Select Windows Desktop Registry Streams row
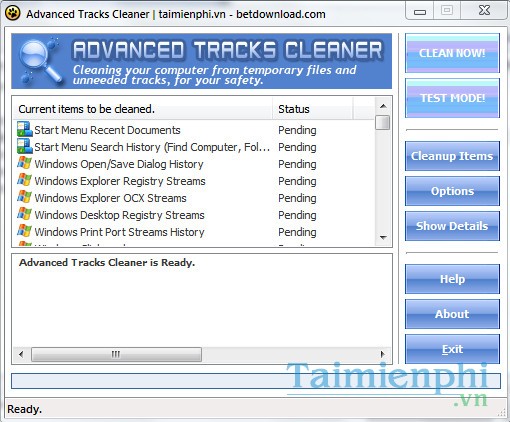 [193, 215]
